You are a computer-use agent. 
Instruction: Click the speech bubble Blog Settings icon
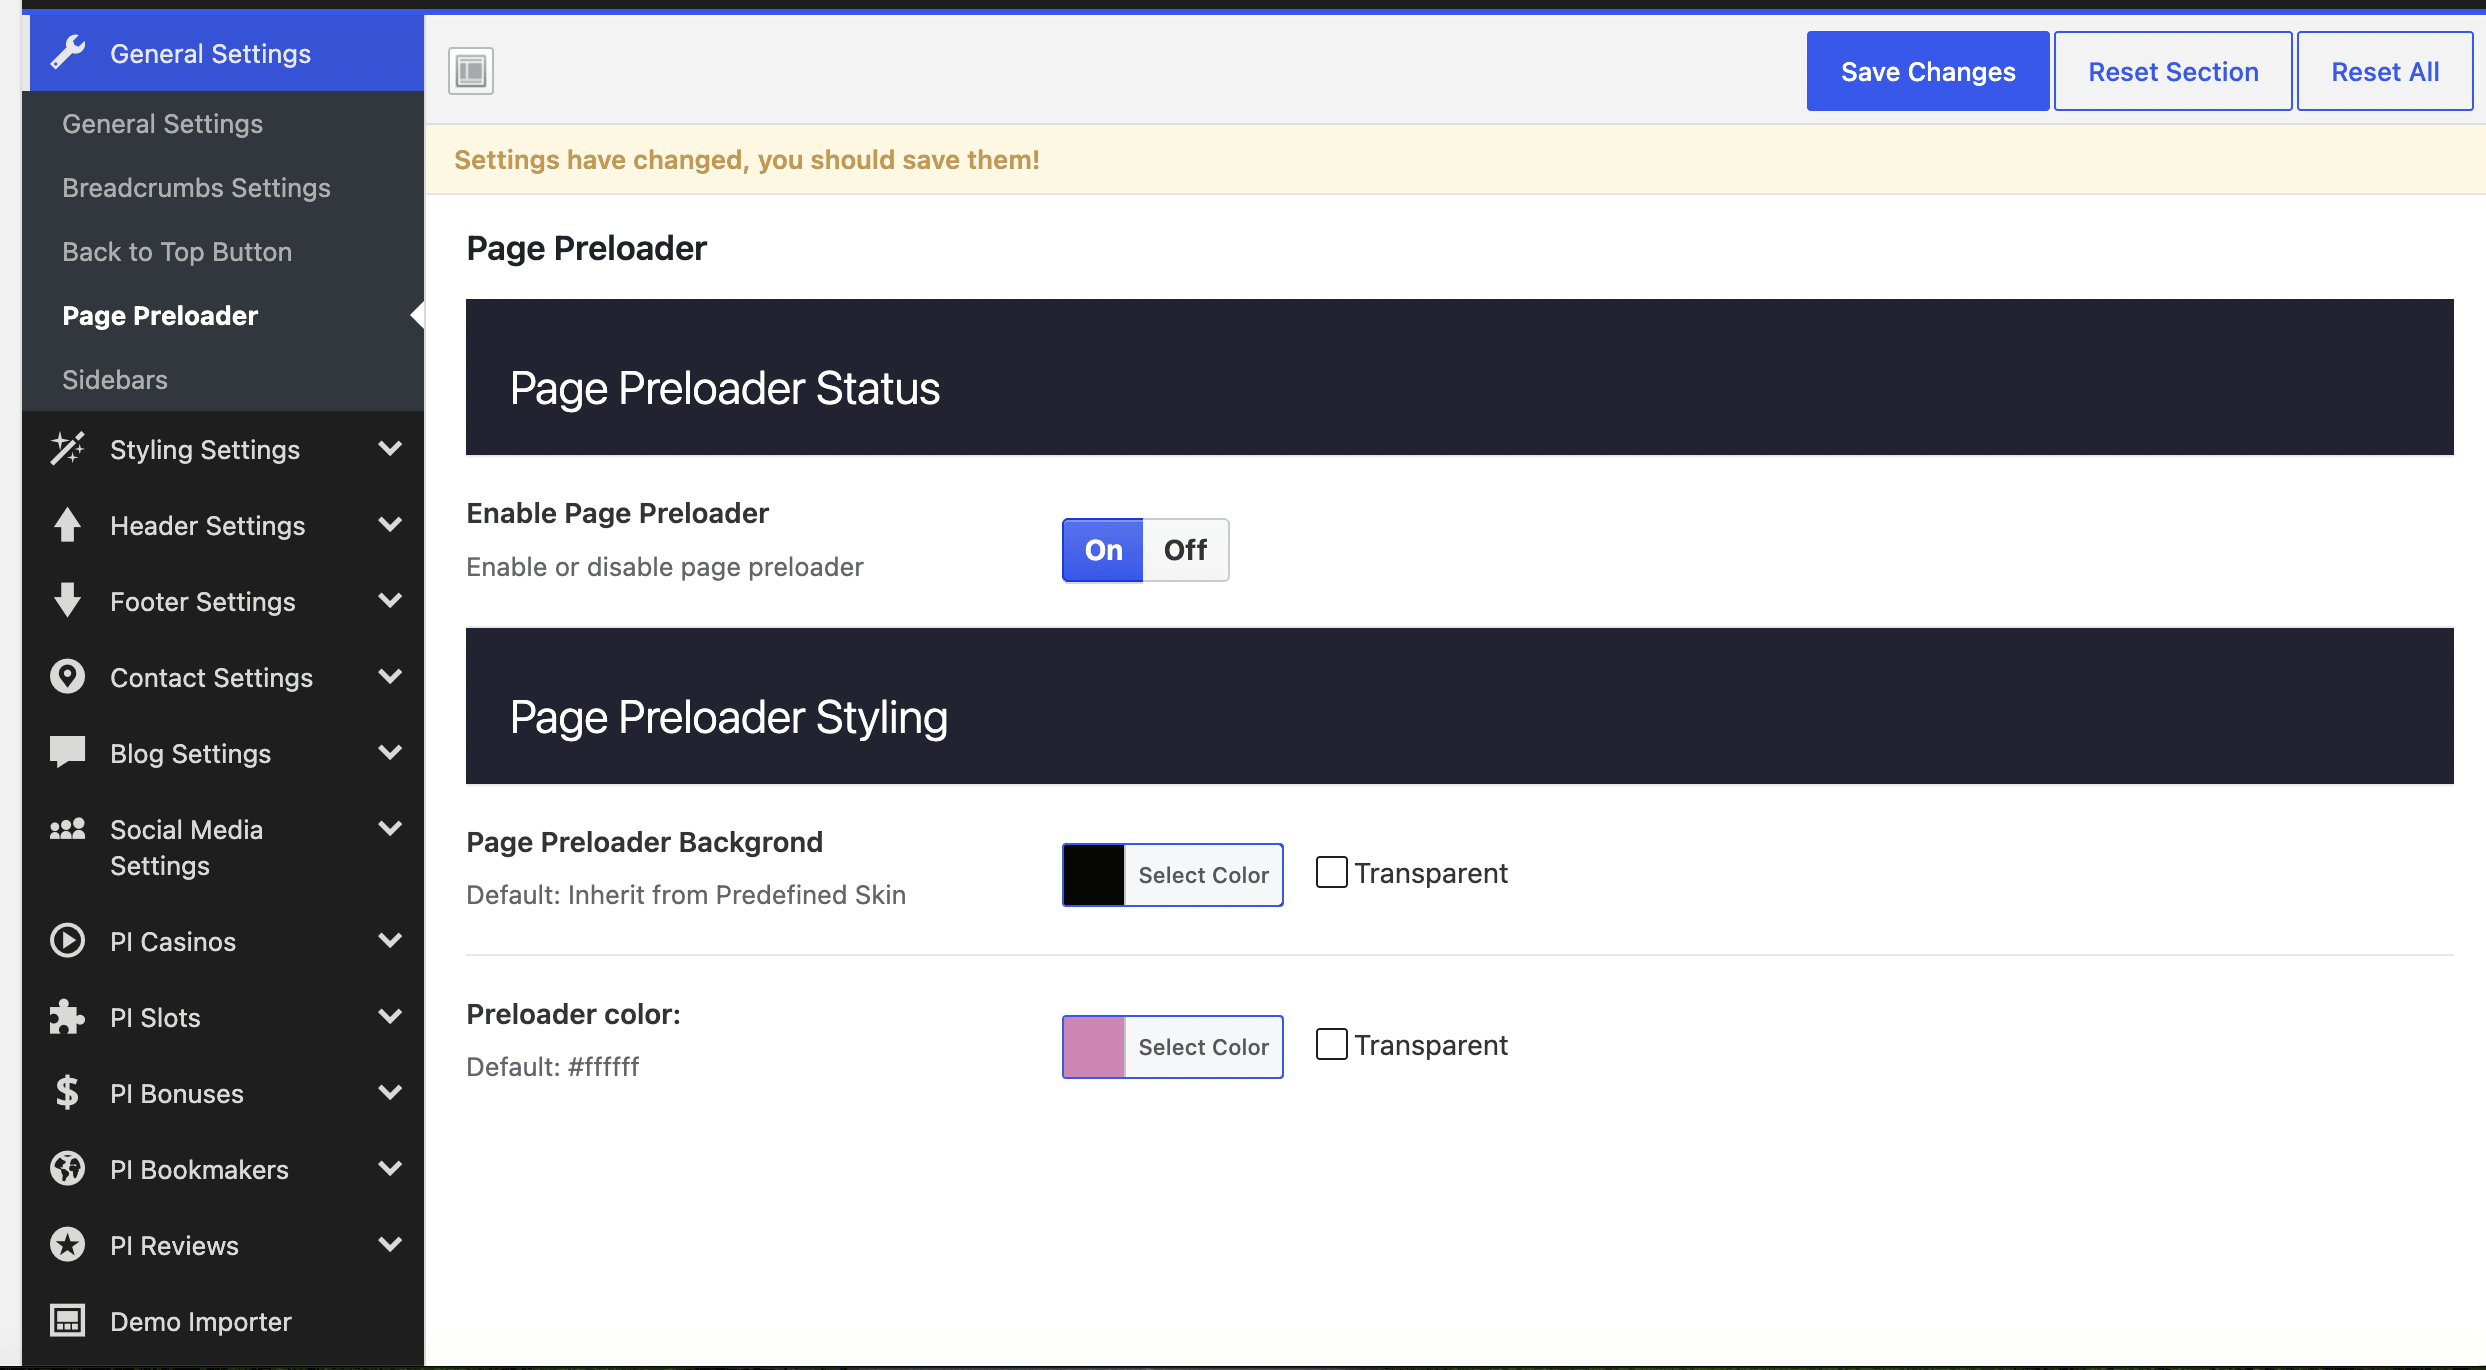[68, 752]
